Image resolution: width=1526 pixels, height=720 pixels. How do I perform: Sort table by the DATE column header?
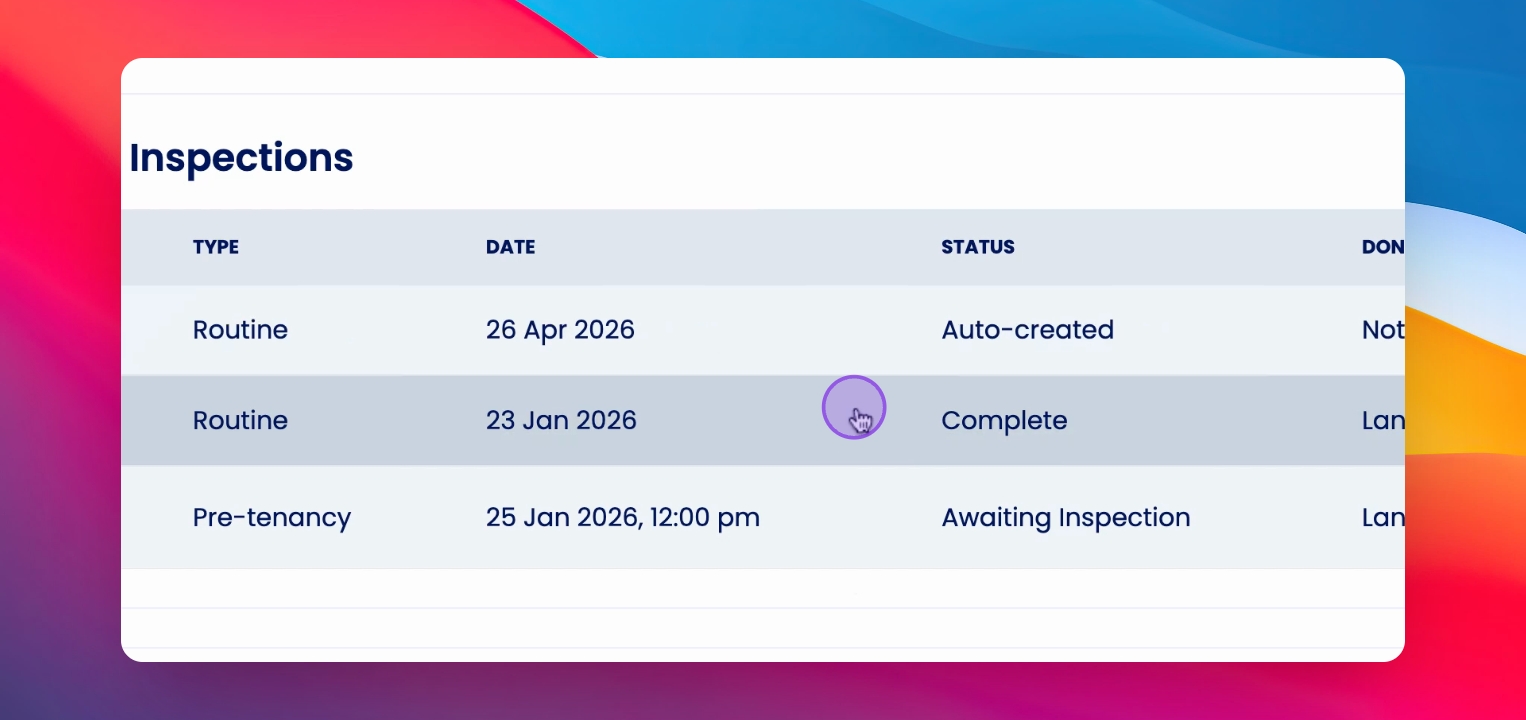tap(510, 247)
